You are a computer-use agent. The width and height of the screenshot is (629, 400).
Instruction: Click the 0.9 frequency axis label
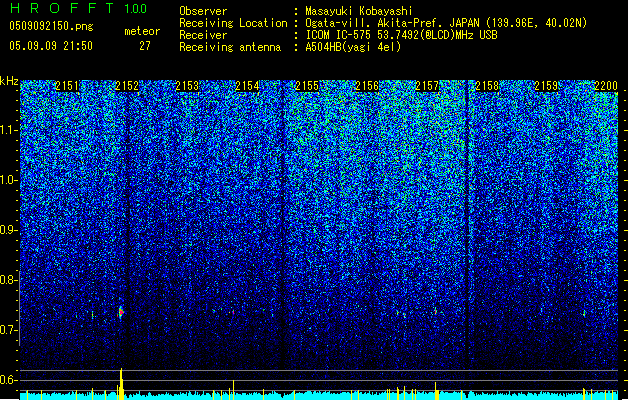tap(9, 230)
